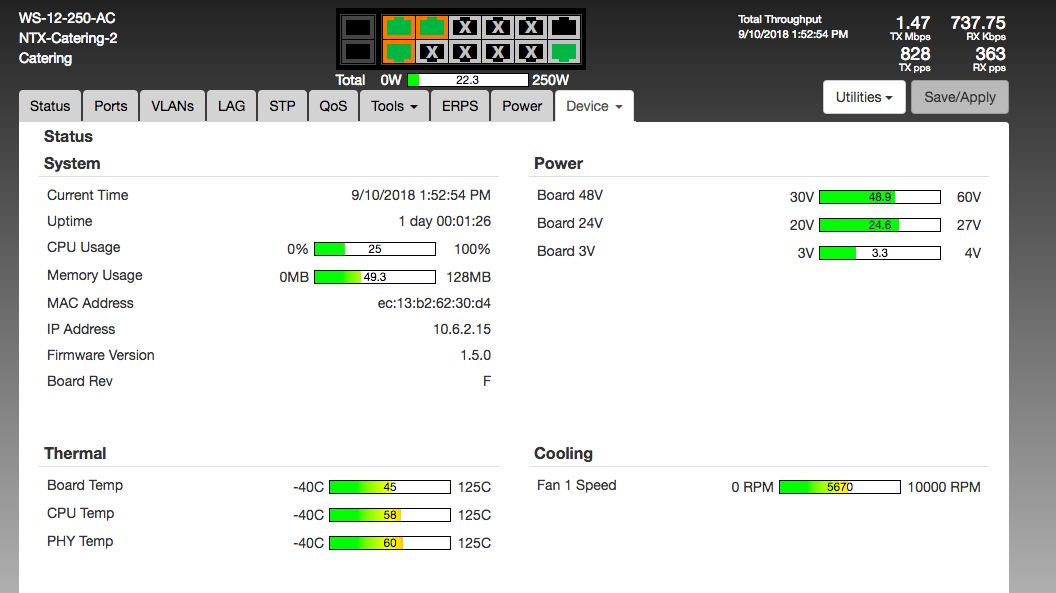The width and height of the screenshot is (1056, 593).
Task: Select the second orange PoE port in top row
Action: (x=431, y=27)
